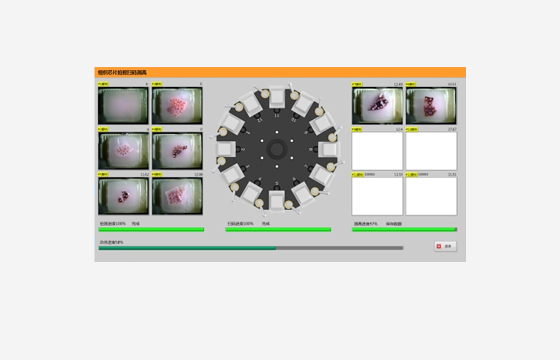Screen dimensions: 560x360
Task: Open the scan thumbnail timed 12.49
Action: (x=377, y=106)
